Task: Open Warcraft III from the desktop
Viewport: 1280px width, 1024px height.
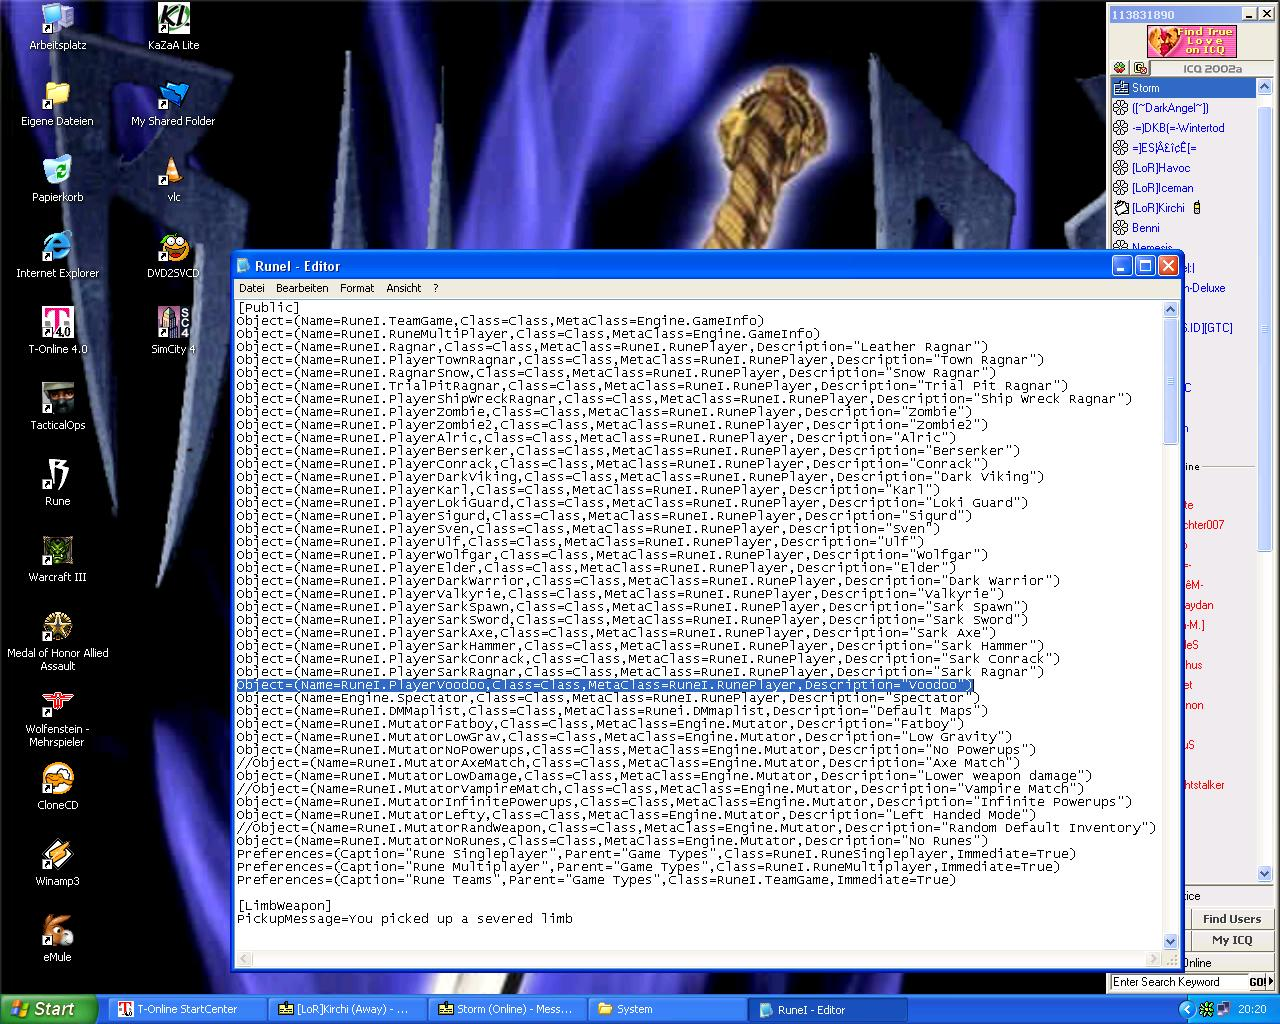Action: [x=57, y=550]
